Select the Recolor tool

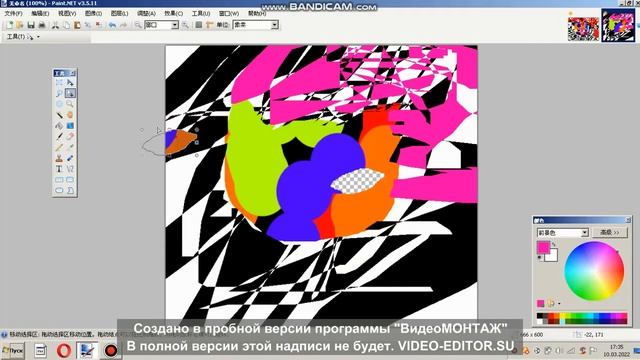pos(70,158)
